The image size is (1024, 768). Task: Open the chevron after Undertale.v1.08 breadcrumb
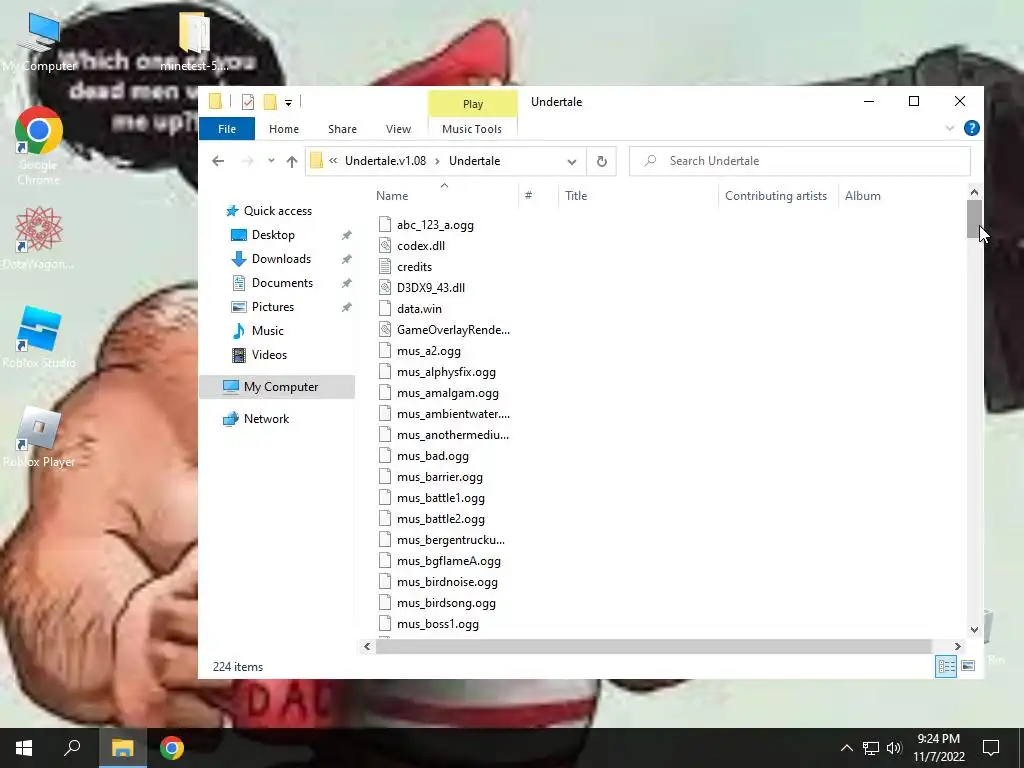(x=438, y=161)
